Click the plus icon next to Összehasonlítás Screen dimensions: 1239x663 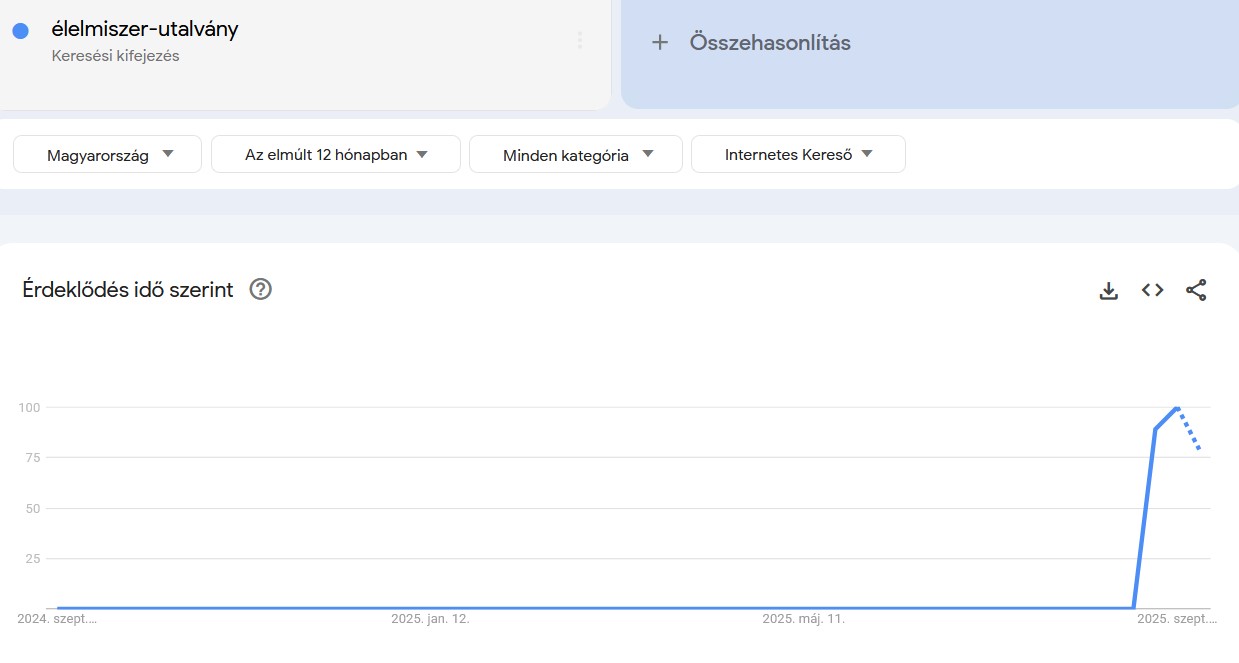coord(660,42)
